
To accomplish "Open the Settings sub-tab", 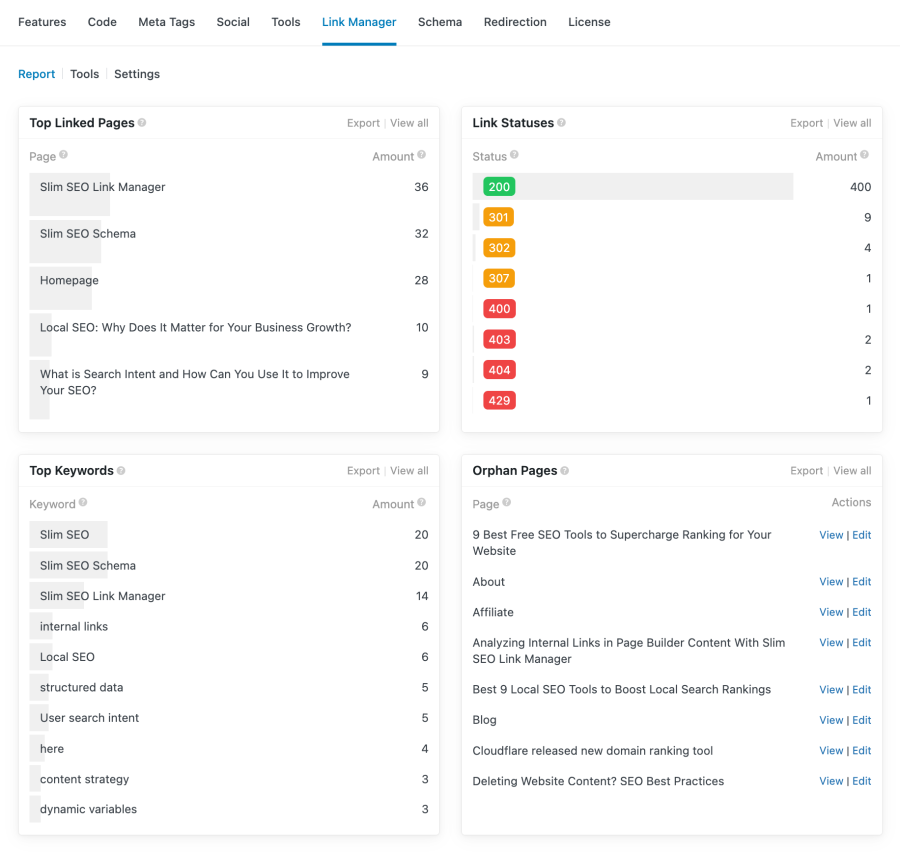I will click(x=137, y=74).
